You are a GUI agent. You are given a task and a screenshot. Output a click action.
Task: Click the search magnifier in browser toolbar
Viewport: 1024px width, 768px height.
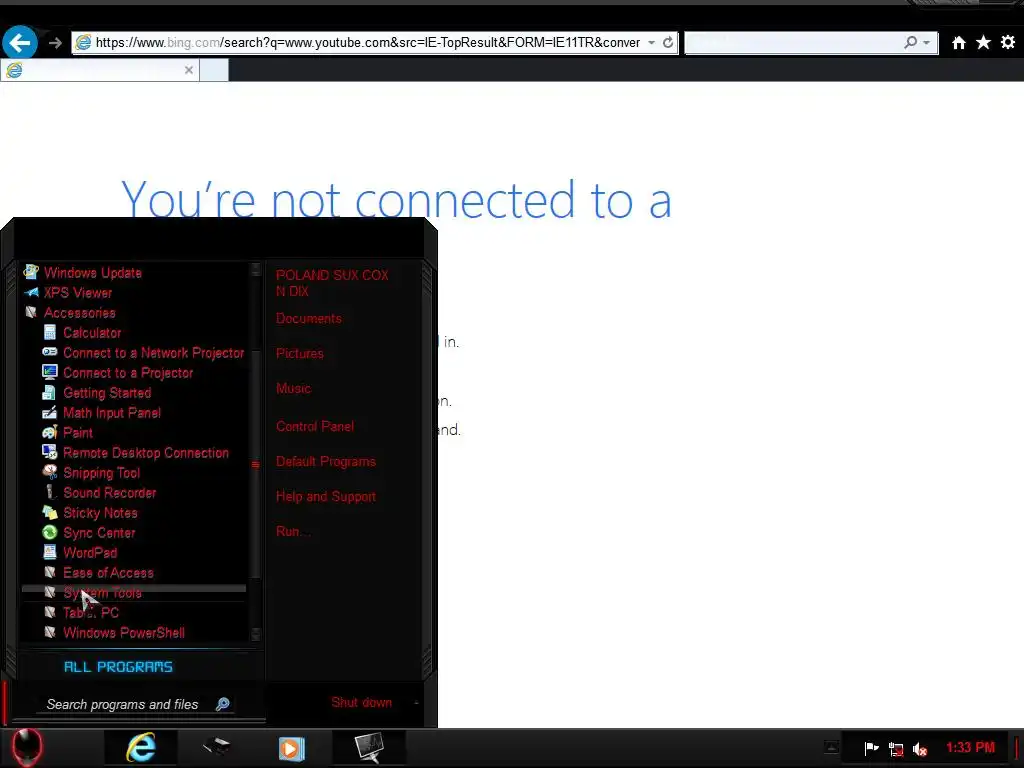click(910, 42)
